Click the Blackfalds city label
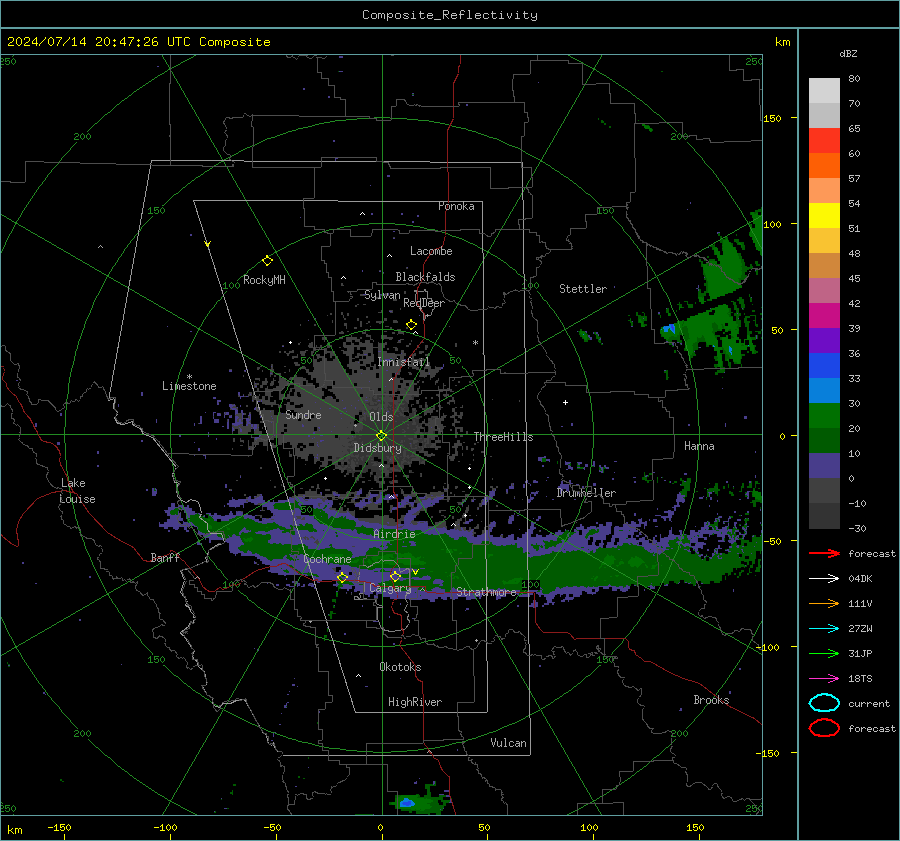The image size is (900, 841). pyautogui.click(x=425, y=277)
